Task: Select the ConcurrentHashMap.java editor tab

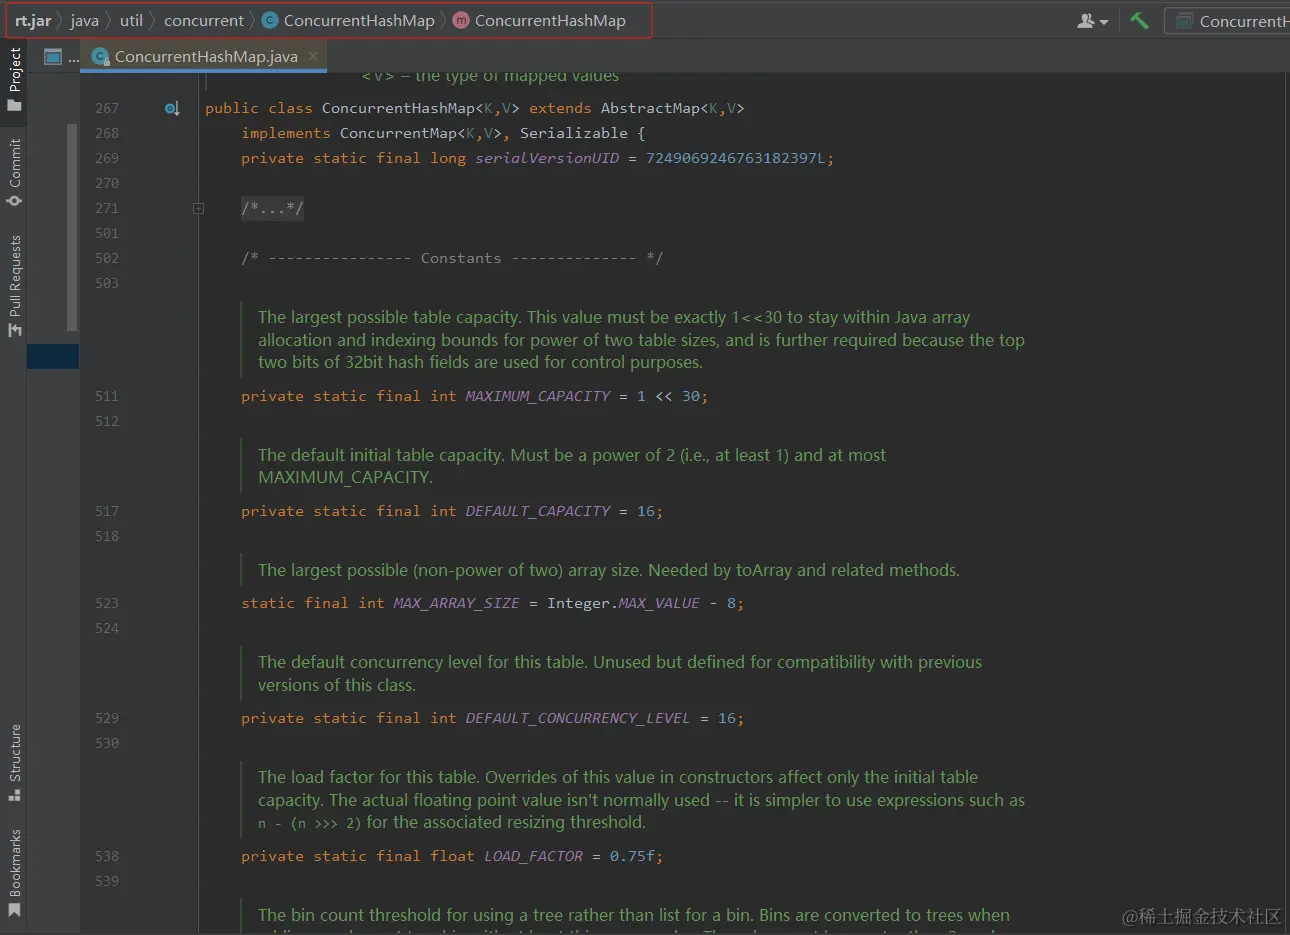Action: (206, 56)
